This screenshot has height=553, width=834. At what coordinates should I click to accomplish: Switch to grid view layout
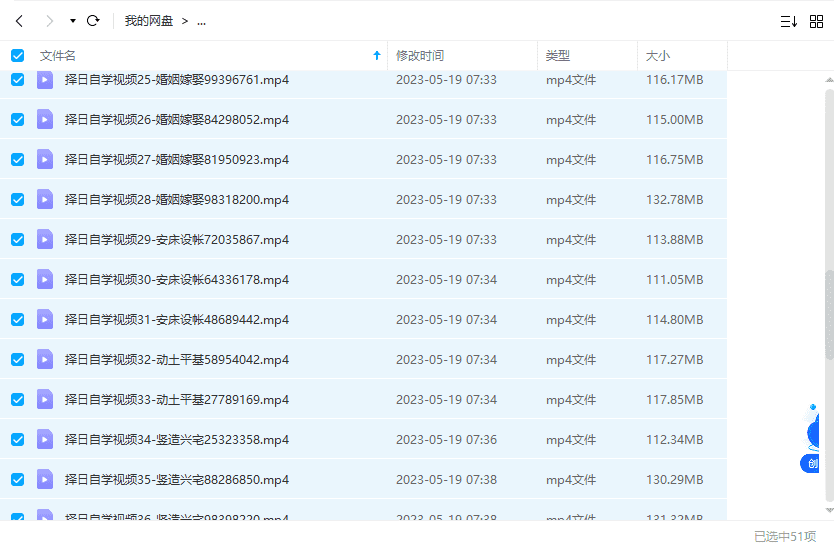click(x=816, y=21)
